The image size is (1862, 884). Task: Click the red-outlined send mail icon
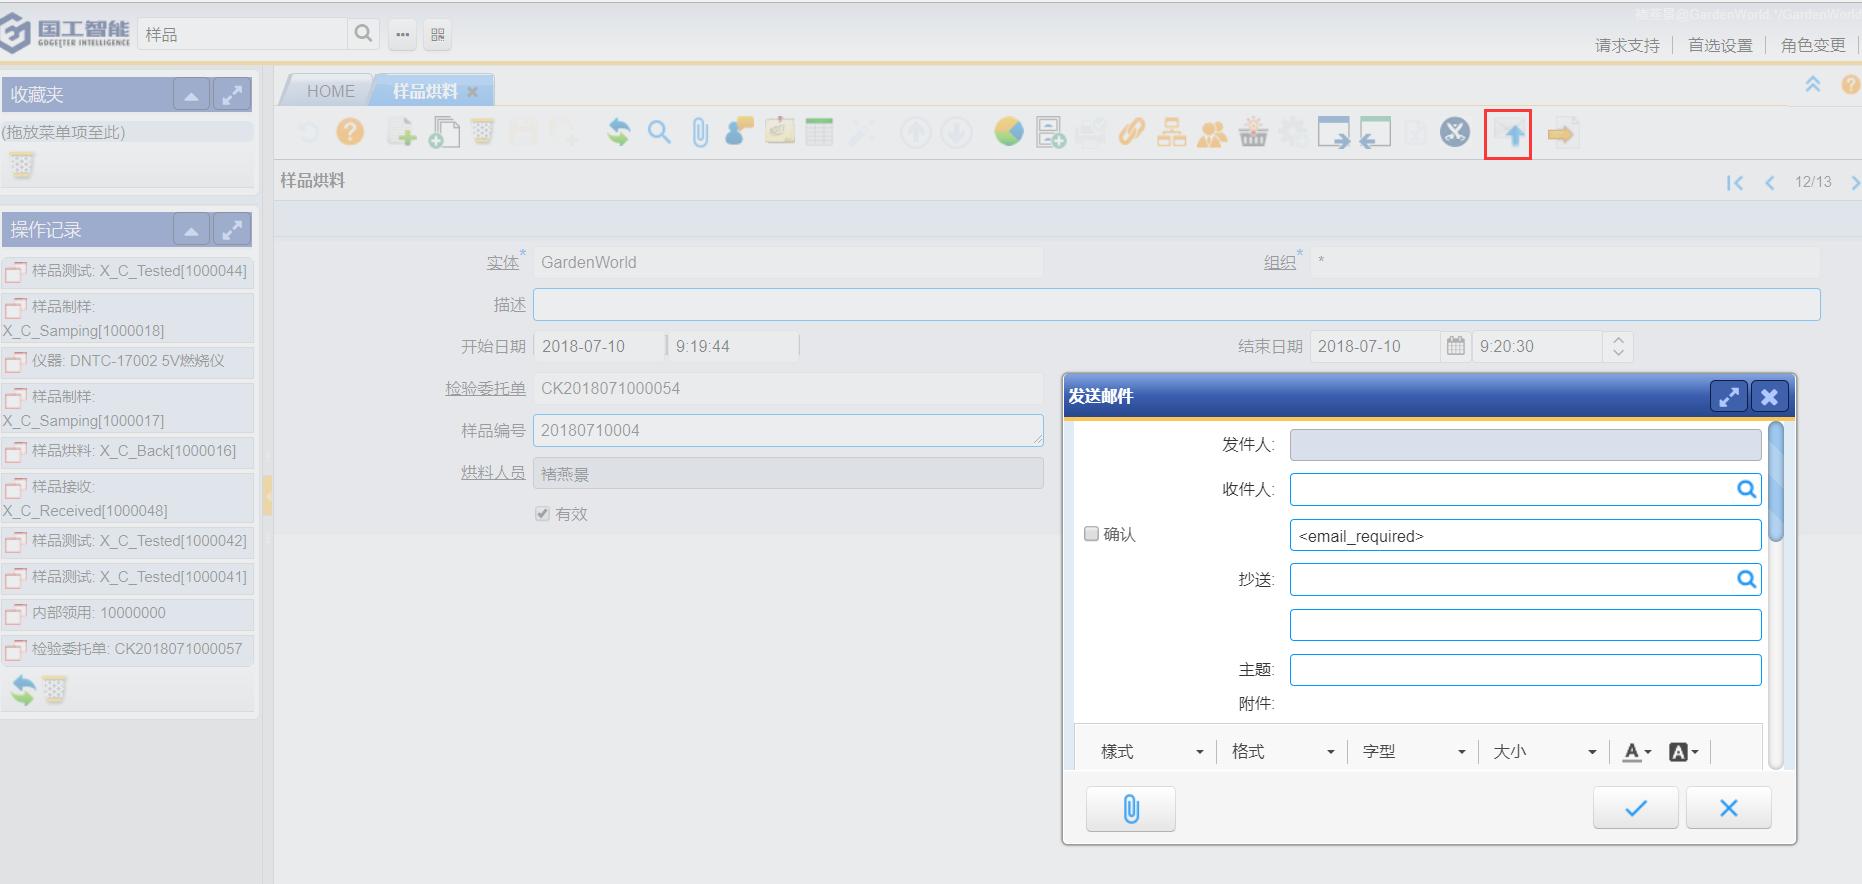1508,134
